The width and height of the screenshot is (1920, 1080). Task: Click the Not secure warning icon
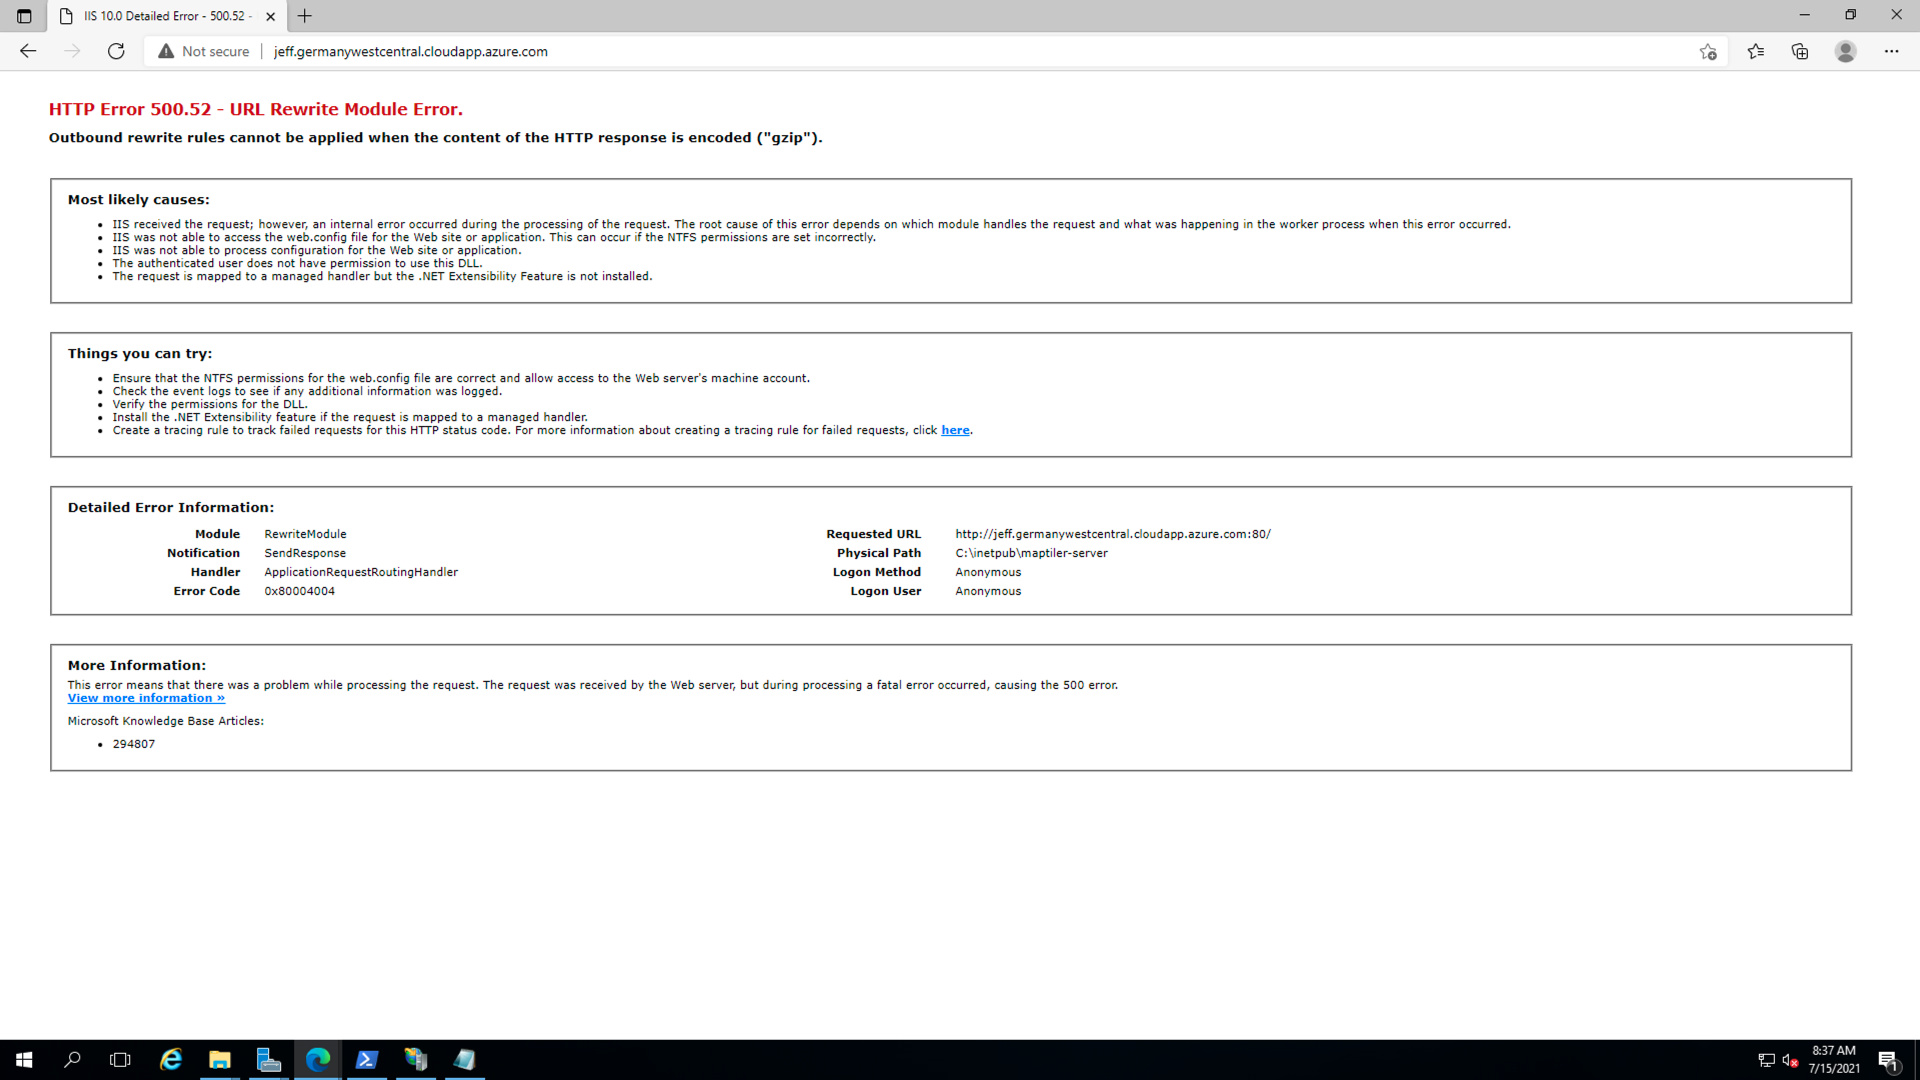pyautogui.click(x=166, y=51)
